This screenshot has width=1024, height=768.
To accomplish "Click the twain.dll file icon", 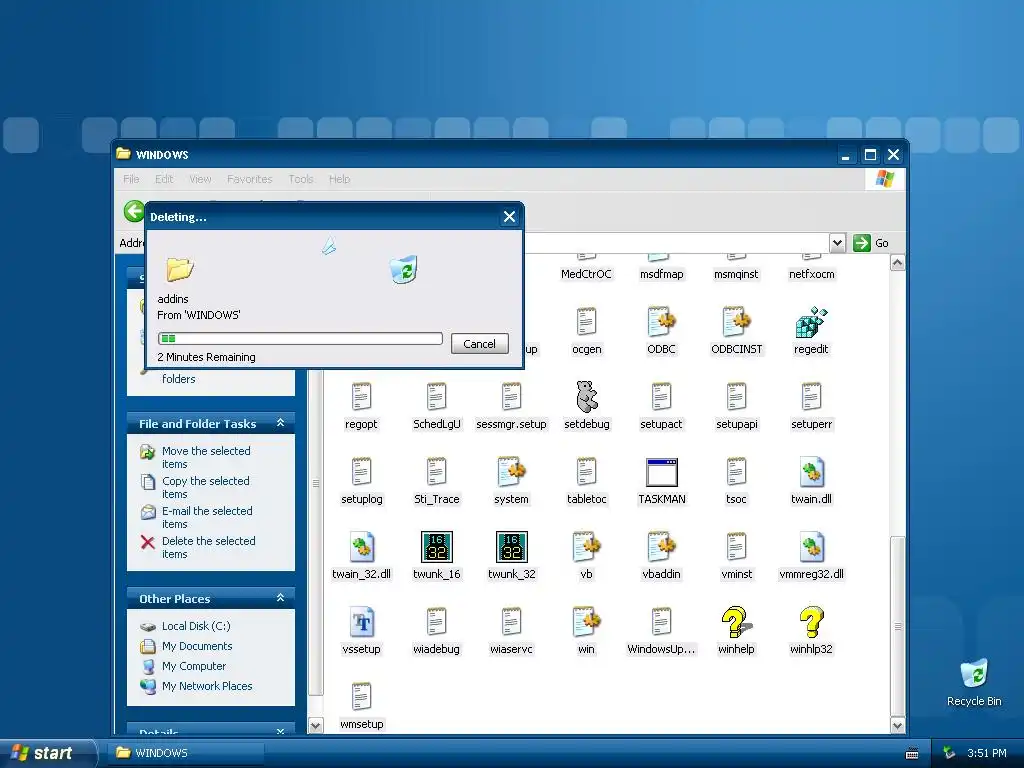I will click(x=811, y=472).
